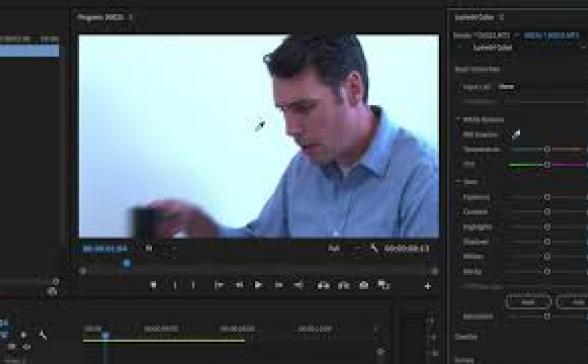Pick the WB Selector eyedropper

516,134
